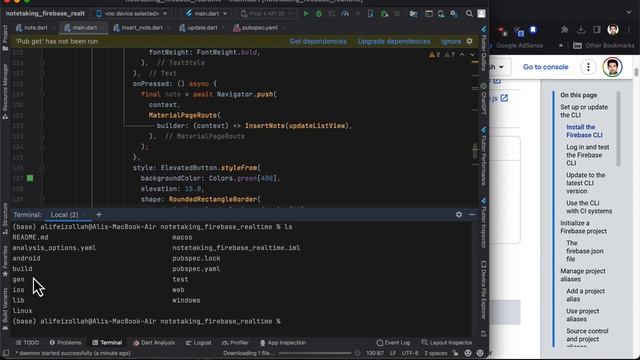Open Device File Explorer side panel
This screenshot has width=640, height=360.
(x=484, y=290)
